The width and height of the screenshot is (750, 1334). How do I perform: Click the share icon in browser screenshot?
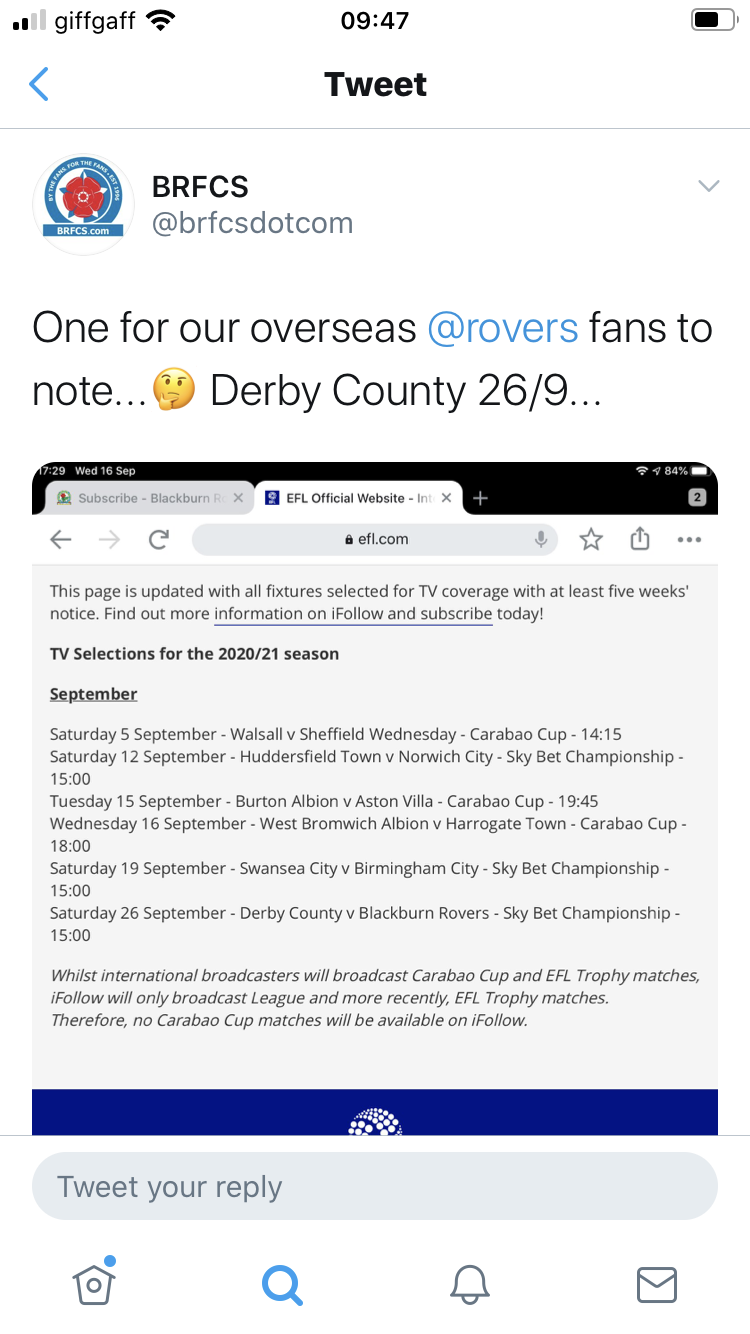pos(640,539)
